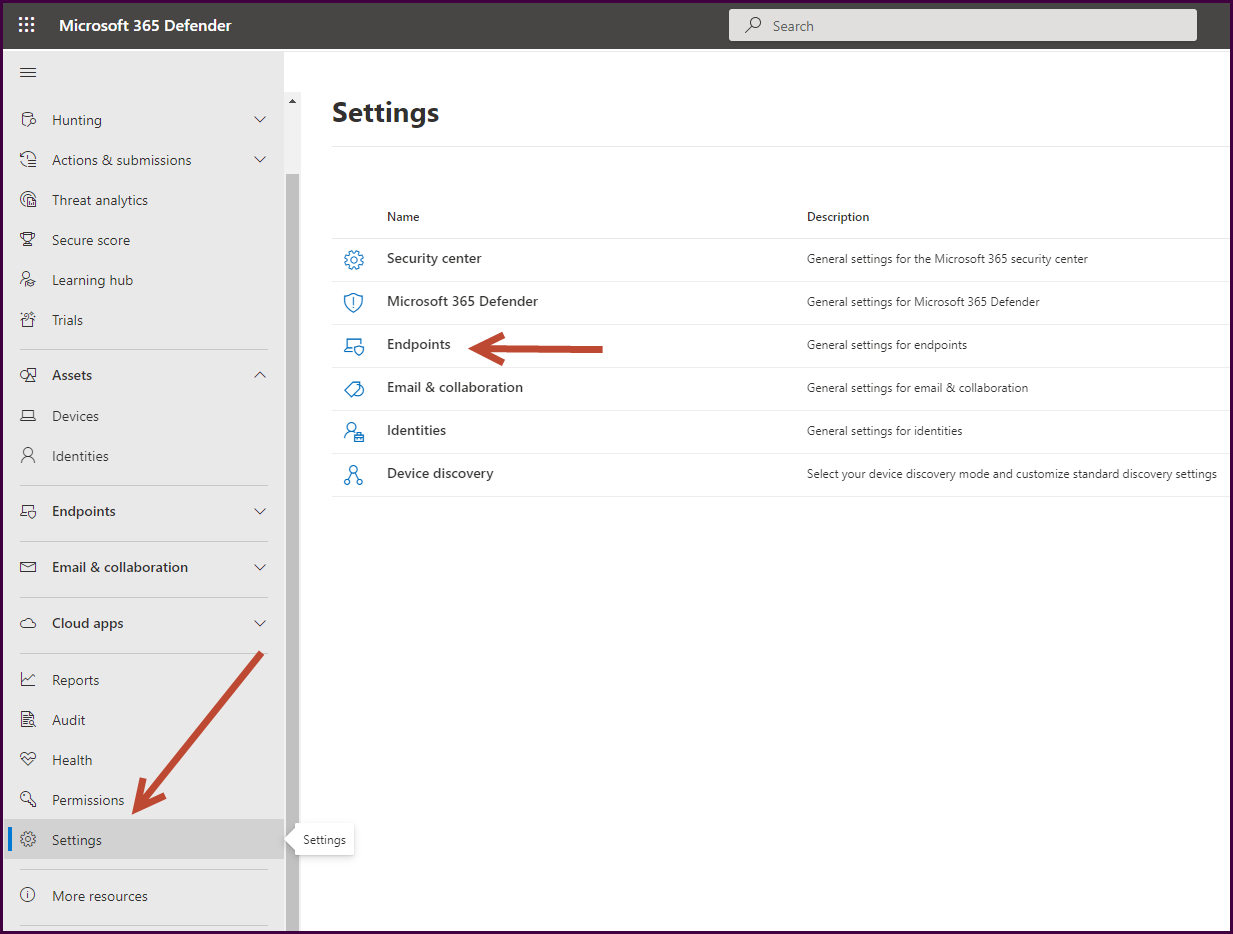The height and width of the screenshot is (934, 1233).
Task: Select Settings in the left navigation
Action: [x=77, y=840]
